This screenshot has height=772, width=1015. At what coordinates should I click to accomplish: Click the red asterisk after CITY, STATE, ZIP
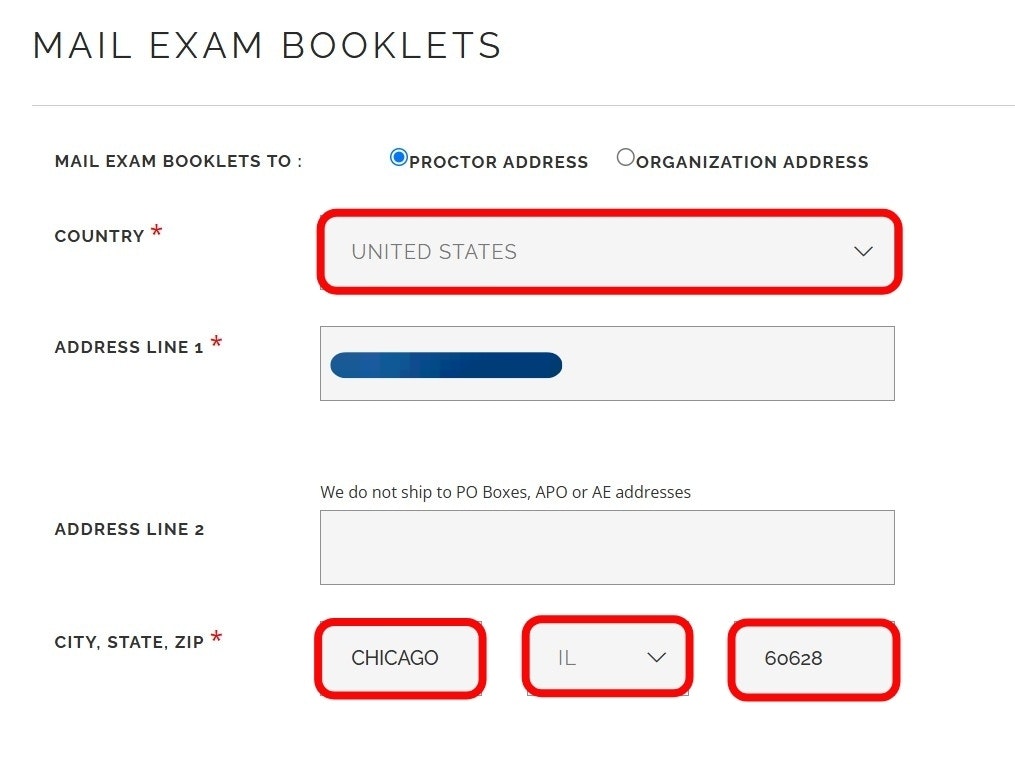click(x=216, y=639)
